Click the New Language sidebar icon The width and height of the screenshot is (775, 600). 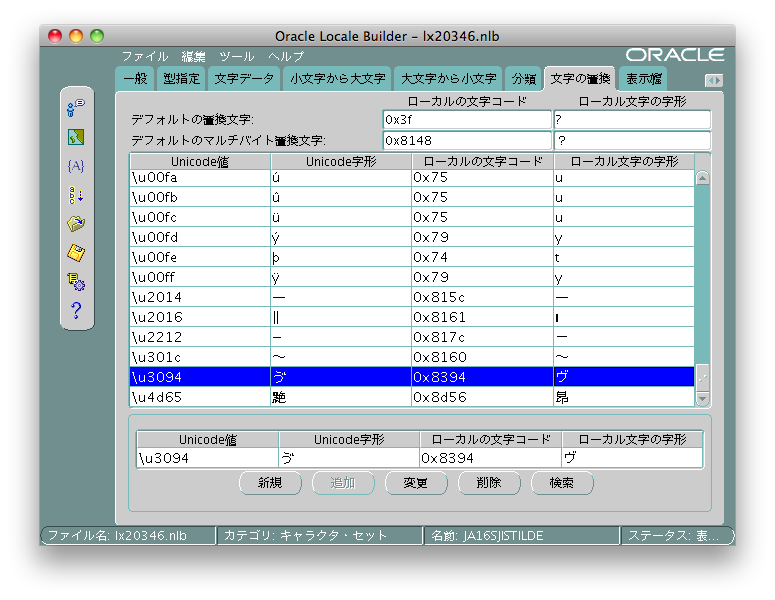pyautogui.click(x=76, y=107)
